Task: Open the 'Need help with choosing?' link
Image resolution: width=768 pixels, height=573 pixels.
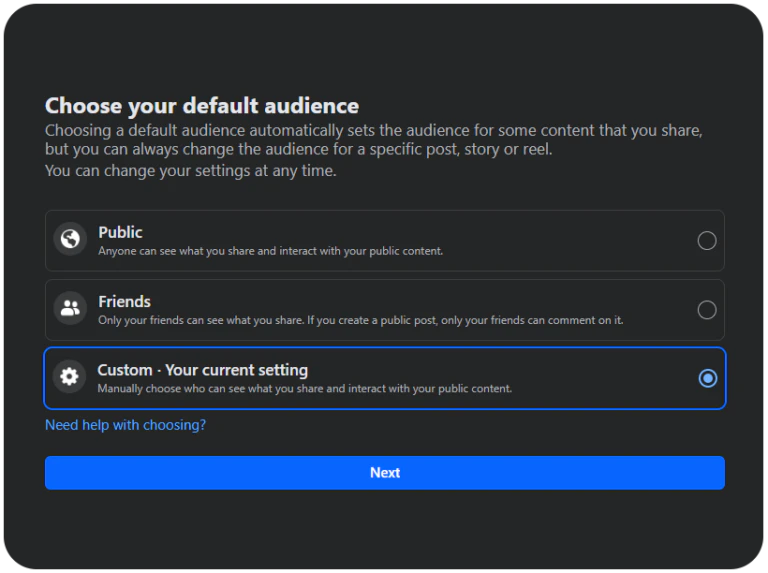Action: pyautogui.click(x=125, y=425)
